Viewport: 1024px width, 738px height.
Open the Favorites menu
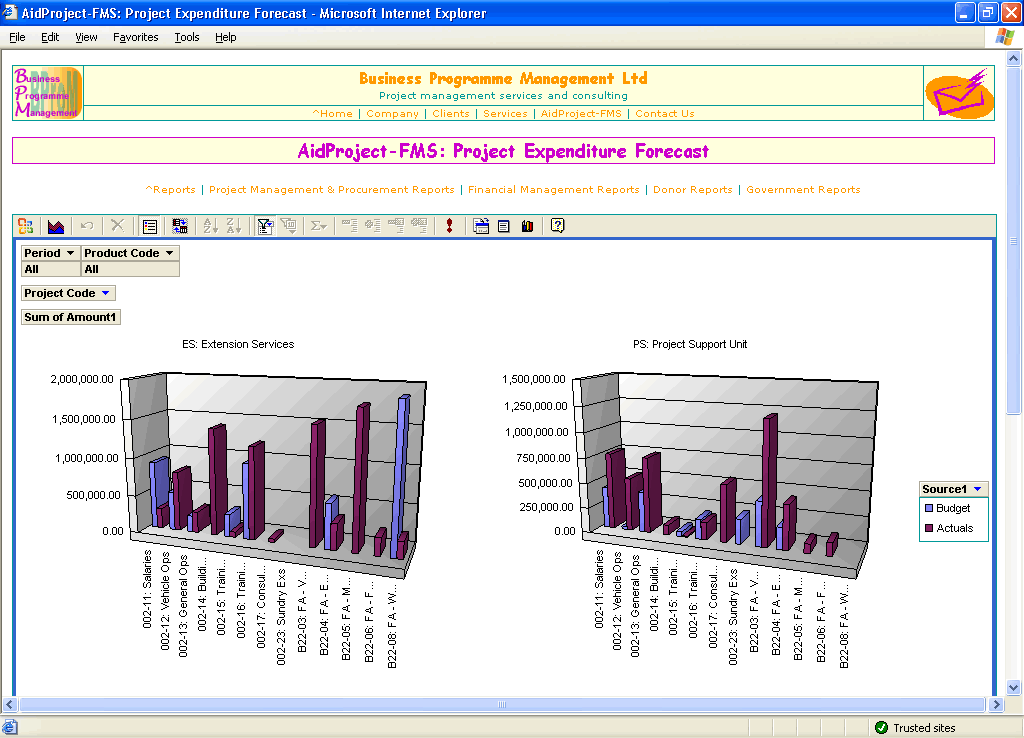click(x=136, y=37)
